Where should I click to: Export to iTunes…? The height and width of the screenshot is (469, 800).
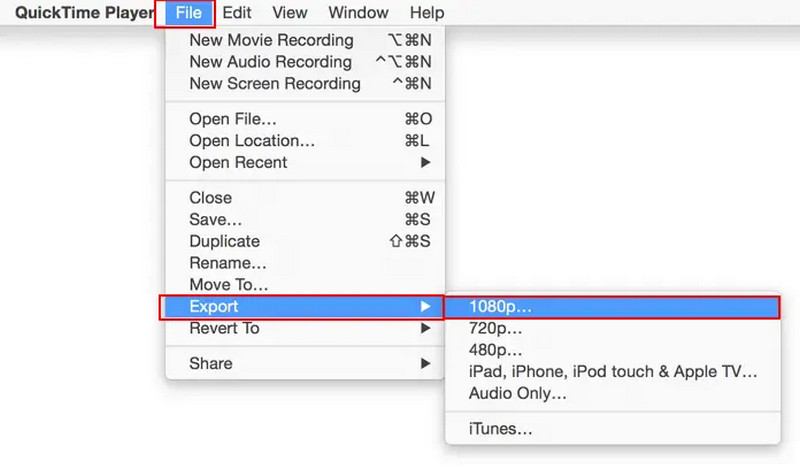[500, 429]
